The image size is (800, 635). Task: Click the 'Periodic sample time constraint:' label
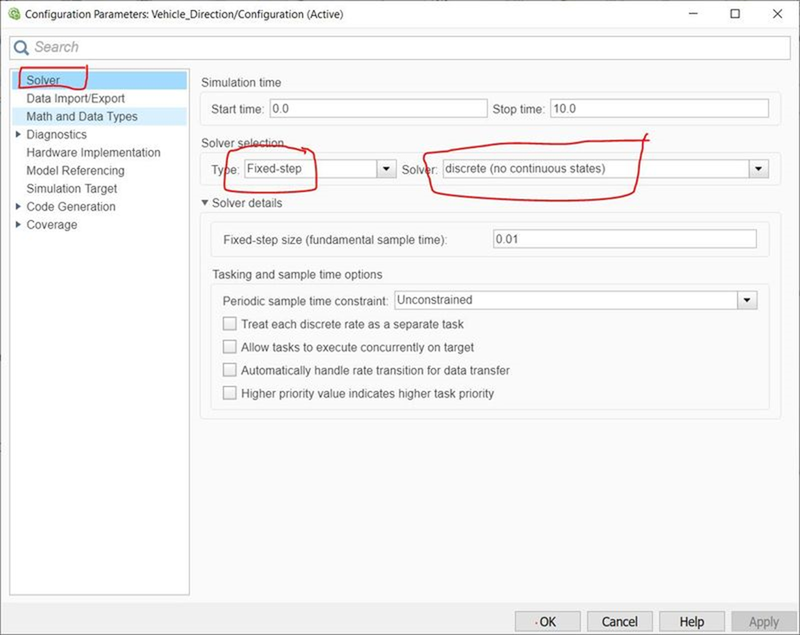[305, 301]
